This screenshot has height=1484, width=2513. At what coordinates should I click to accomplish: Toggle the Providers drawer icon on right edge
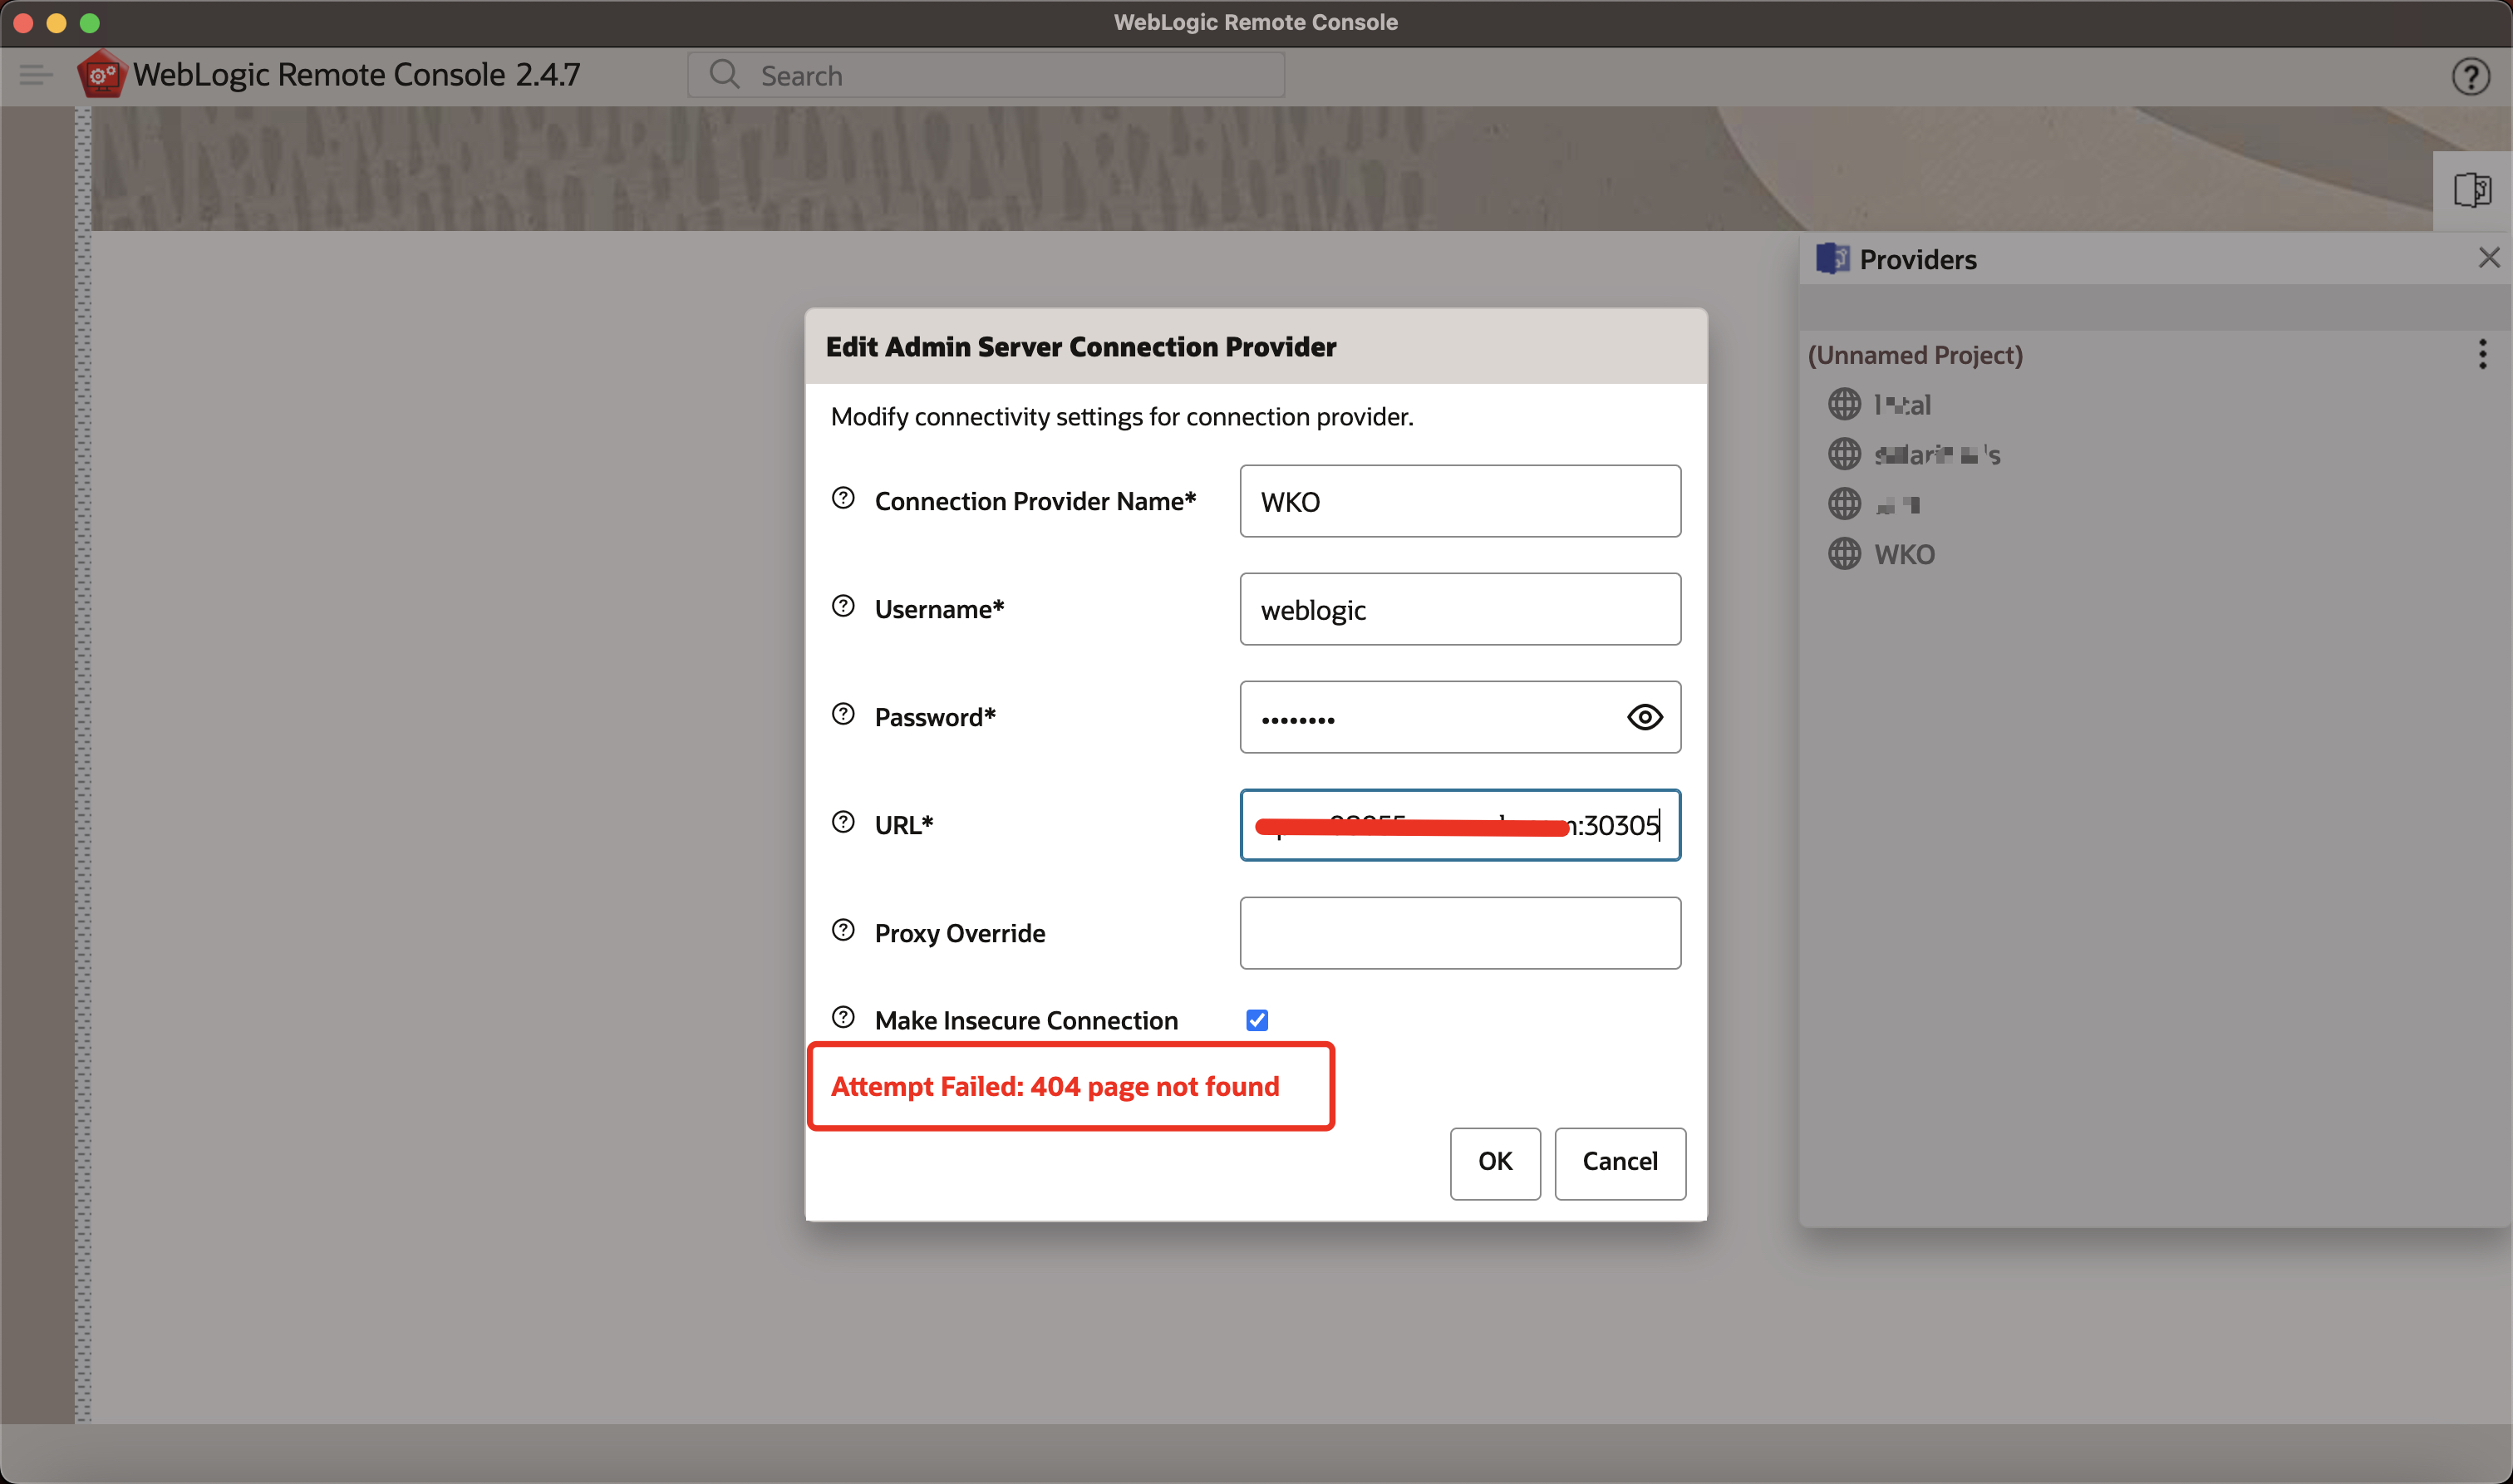point(2471,190)
